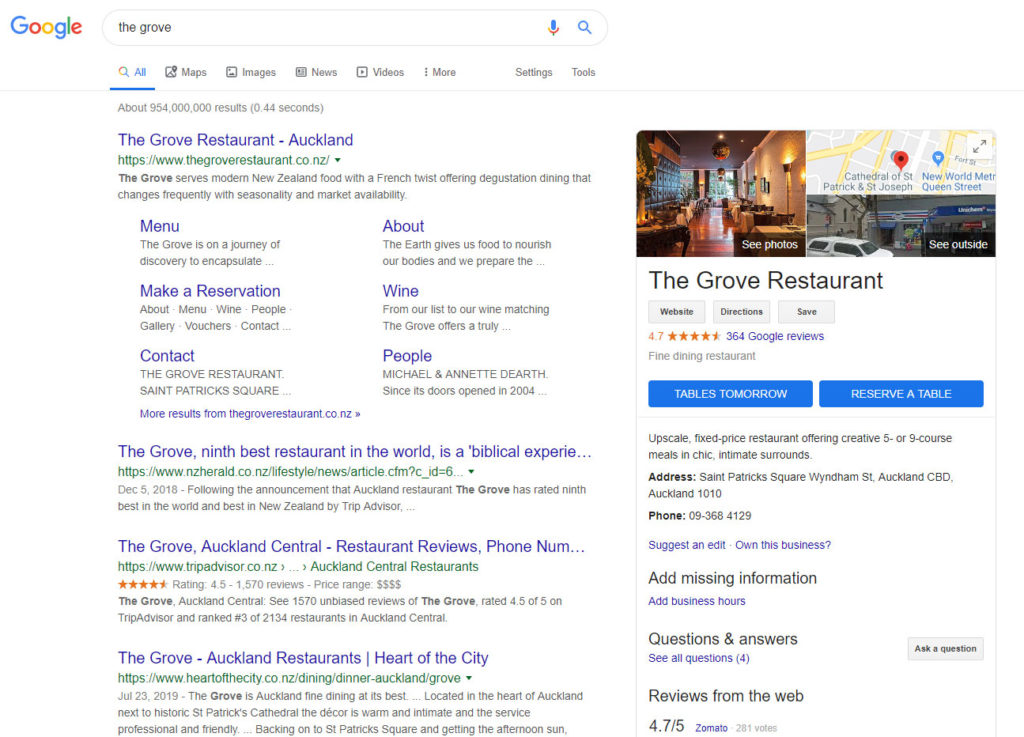The width and height of the screenshot is (1024, 737).
Task: Open the Tools option
Action: click(583, 72)
